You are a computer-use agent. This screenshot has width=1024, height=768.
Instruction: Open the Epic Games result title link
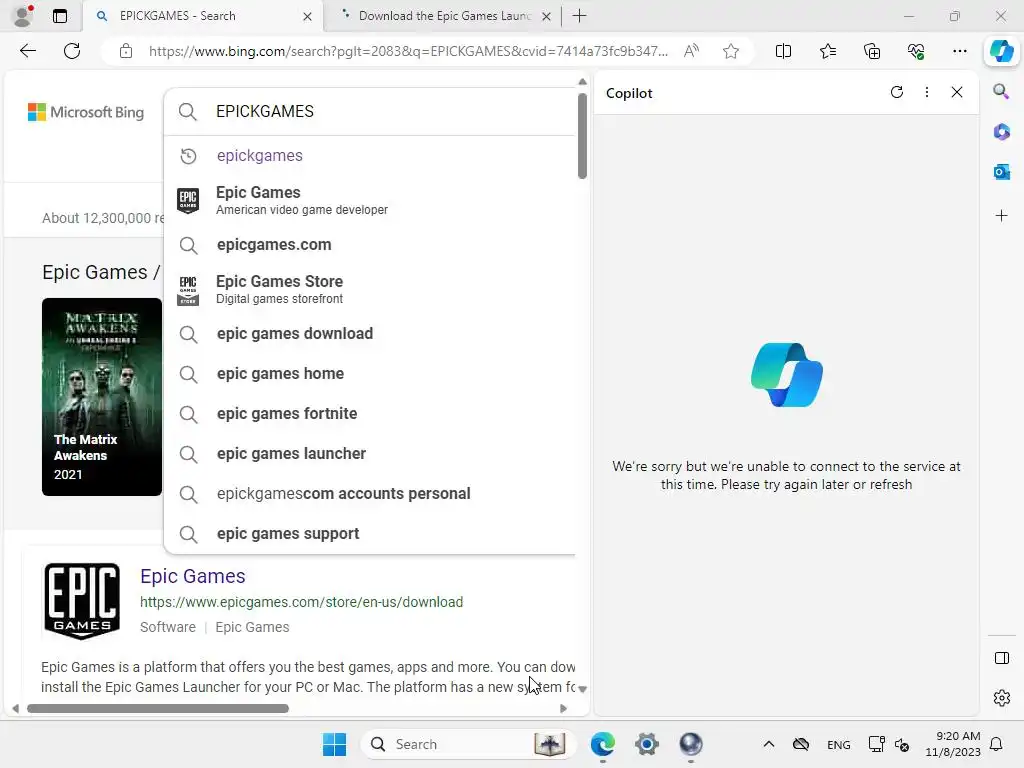point(193,576)
